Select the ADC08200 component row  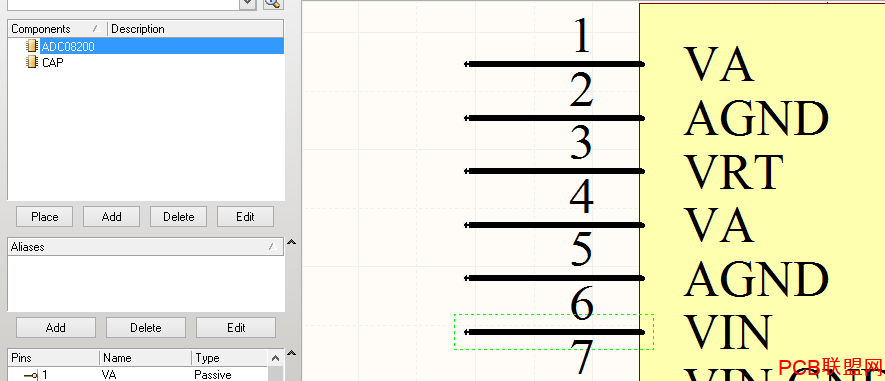tap(146, 46)
